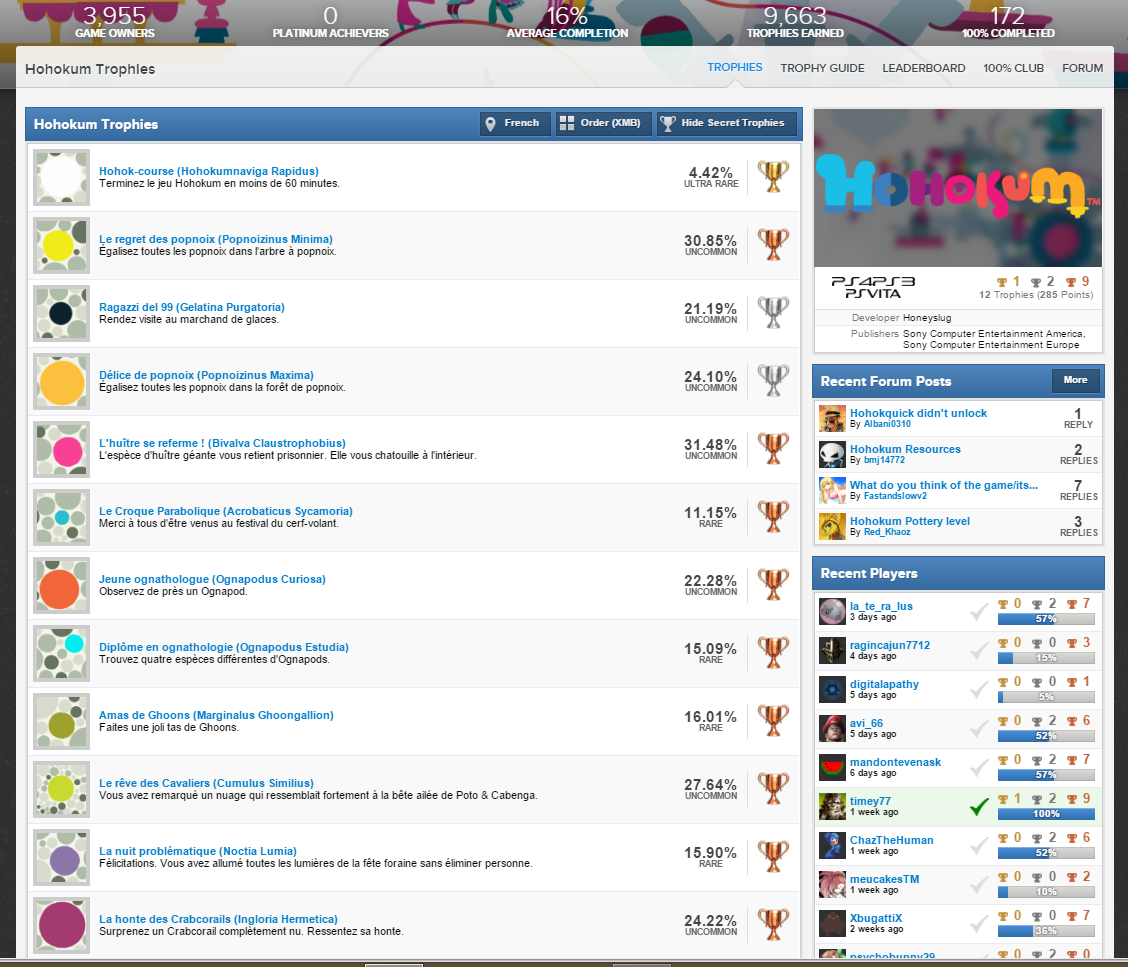Toggle the Hide Secret Trophies button
Screen dimensions: 1128x967
[727, 123]
